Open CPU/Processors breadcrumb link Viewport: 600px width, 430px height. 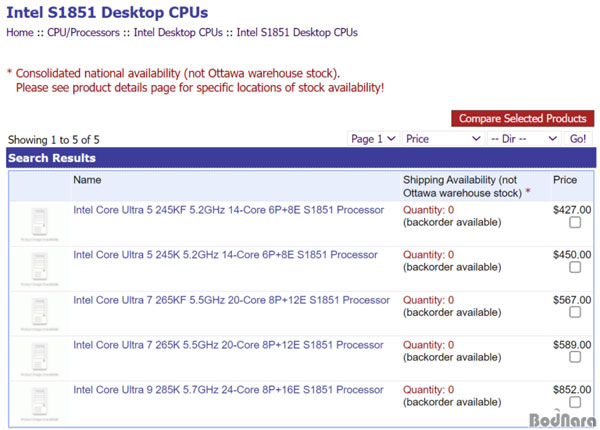tap(83, 33)
